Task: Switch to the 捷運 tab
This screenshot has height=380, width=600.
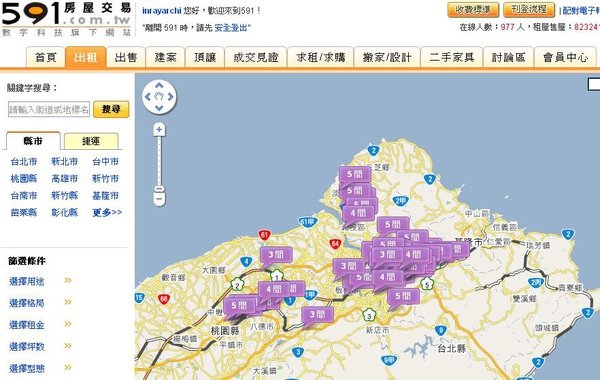Action: [x=91, y=141]
